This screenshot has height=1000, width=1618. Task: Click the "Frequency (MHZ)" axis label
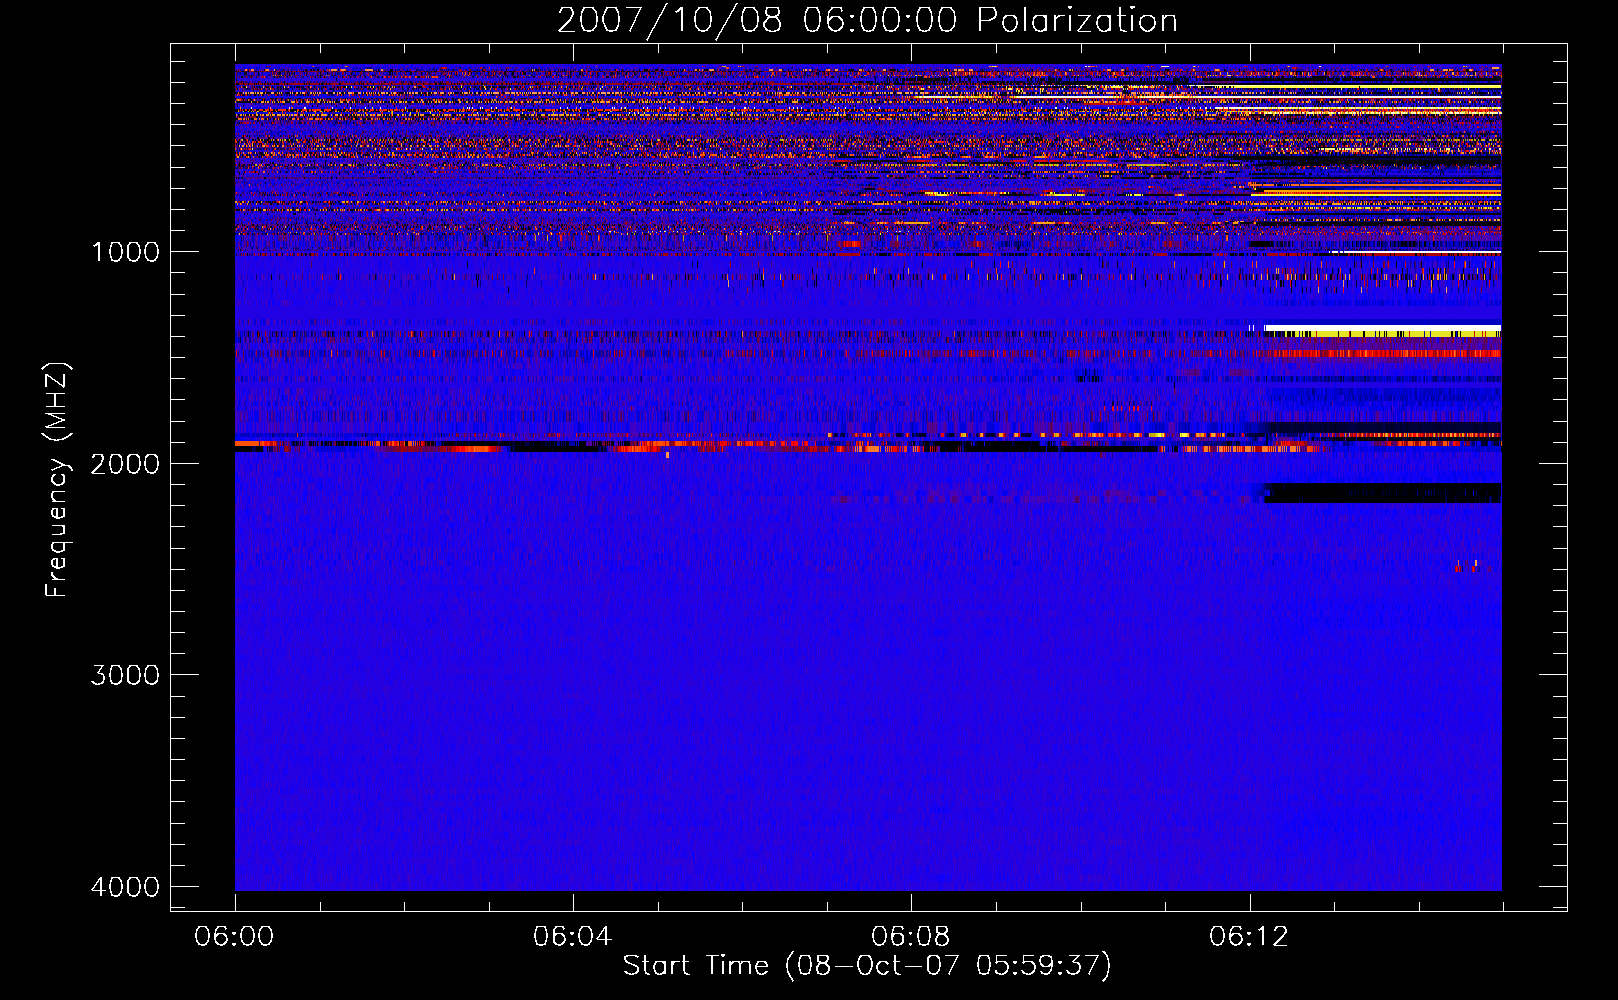[58, 480]
